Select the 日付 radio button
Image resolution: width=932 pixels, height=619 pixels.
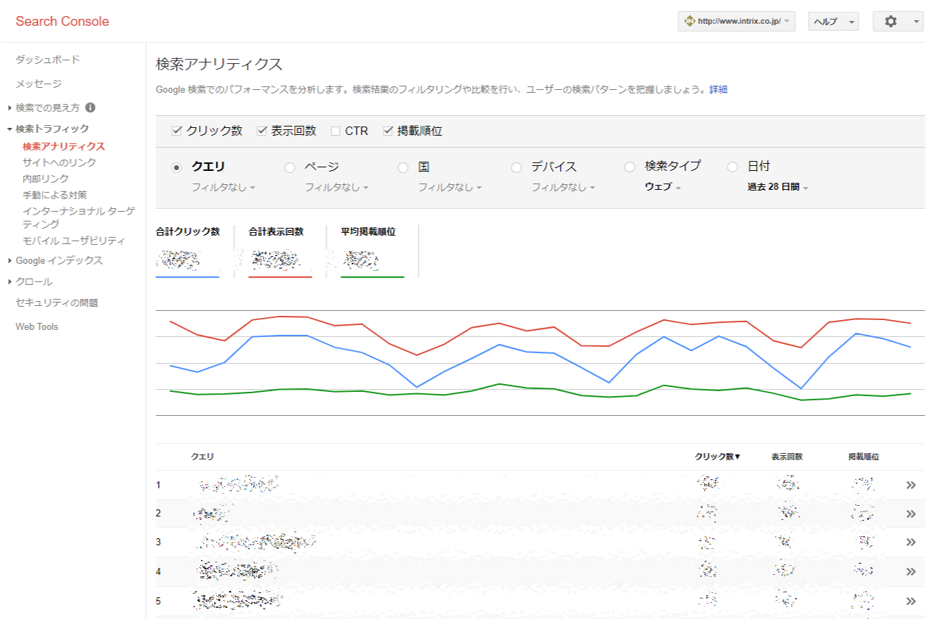pyautogui.click(x=732, y=167)
